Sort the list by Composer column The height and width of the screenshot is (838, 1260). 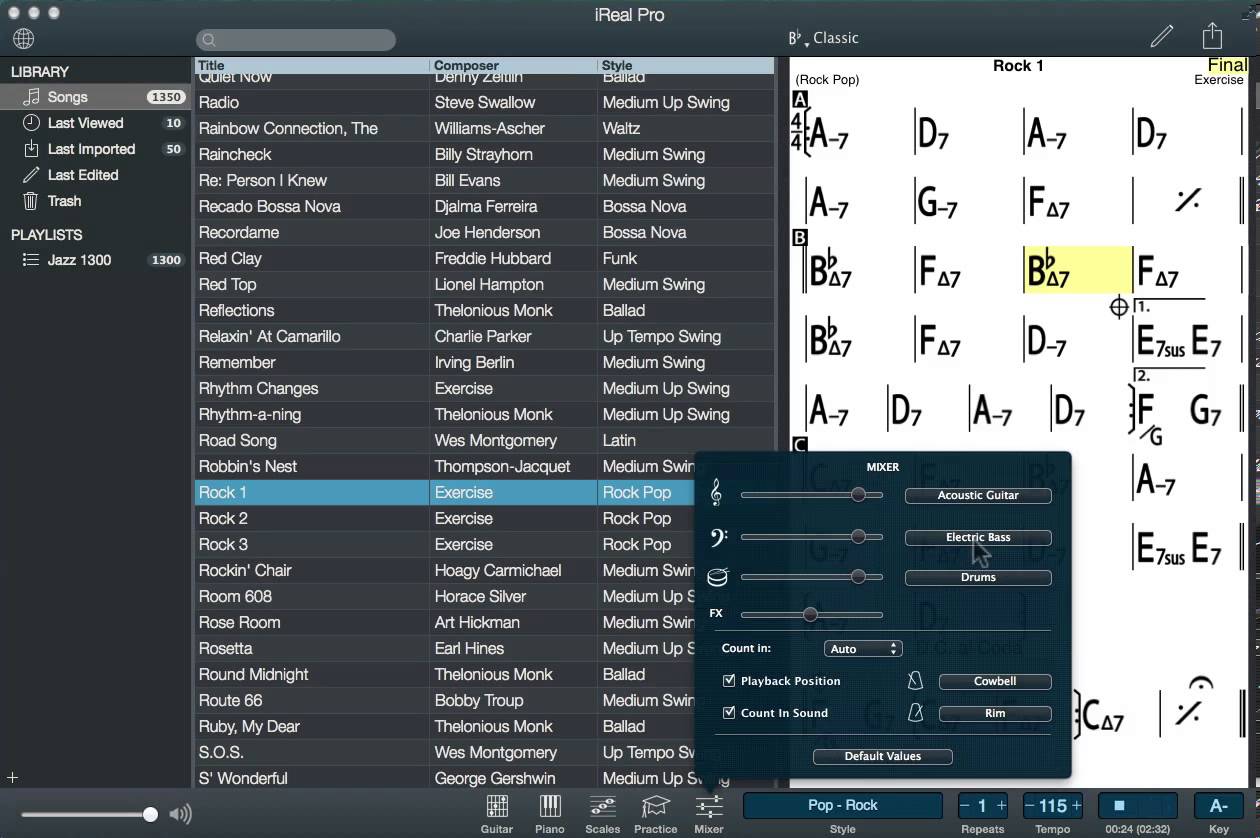coord(514,66)
